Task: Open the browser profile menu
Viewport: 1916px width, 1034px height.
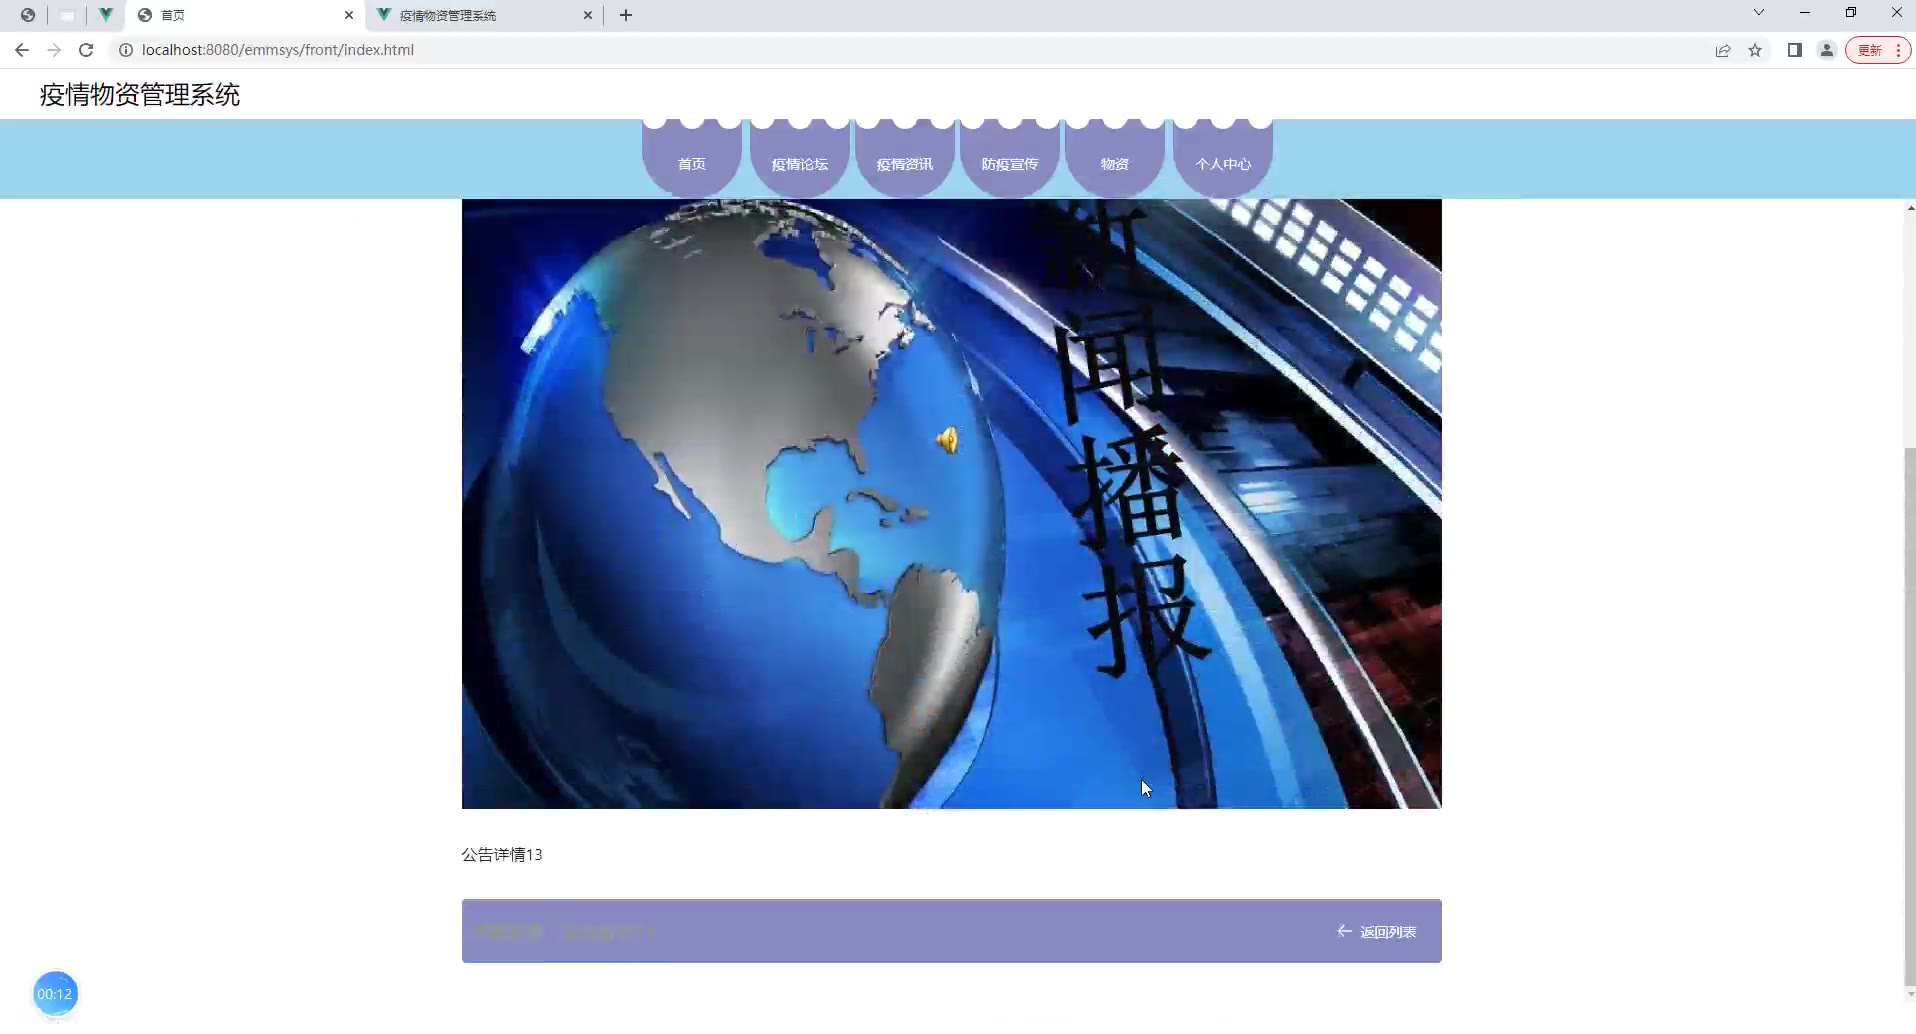Action: [1827, 50]
